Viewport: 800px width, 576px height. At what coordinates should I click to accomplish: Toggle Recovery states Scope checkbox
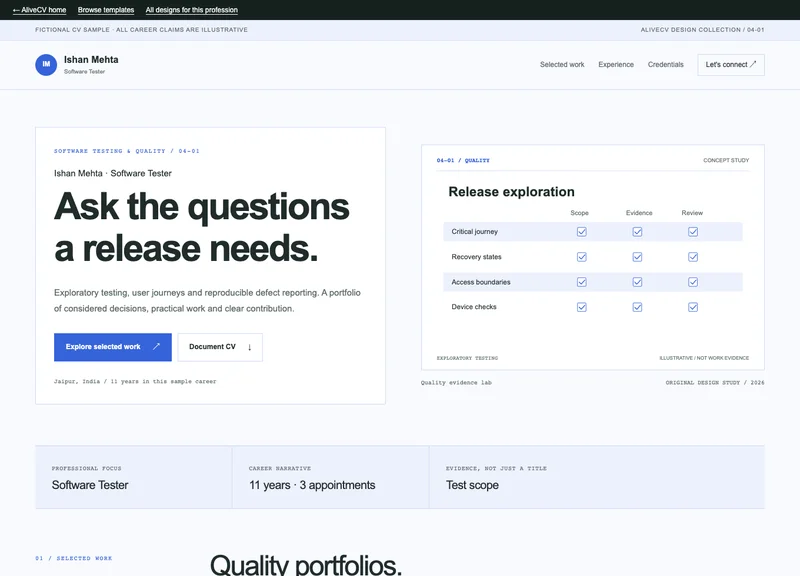coord(582,257)
